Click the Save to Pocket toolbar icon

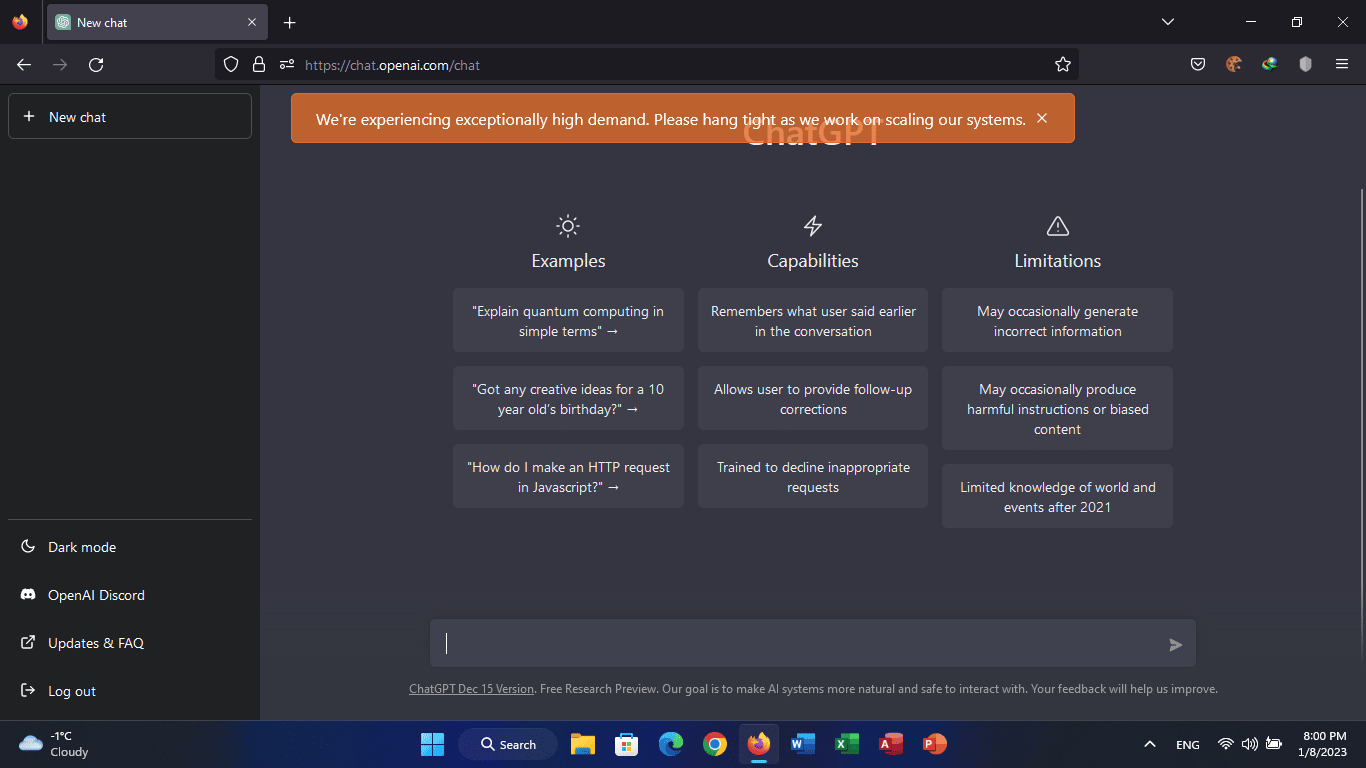(1197, 64)
